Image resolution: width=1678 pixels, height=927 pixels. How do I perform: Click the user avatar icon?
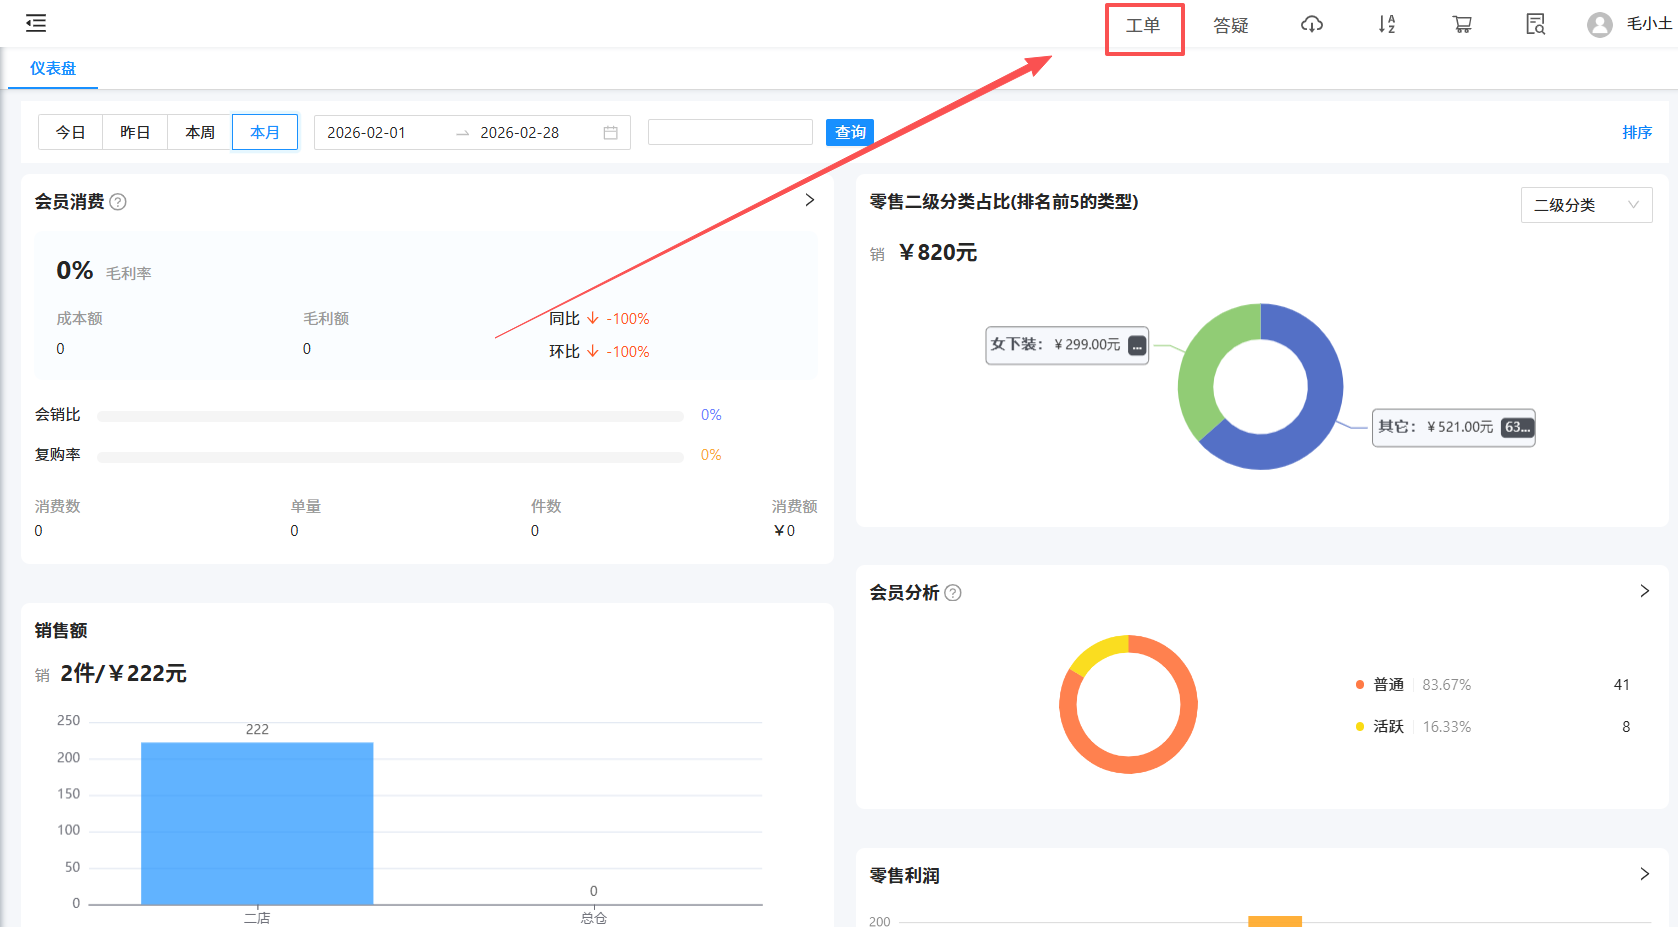[1599, 25]
